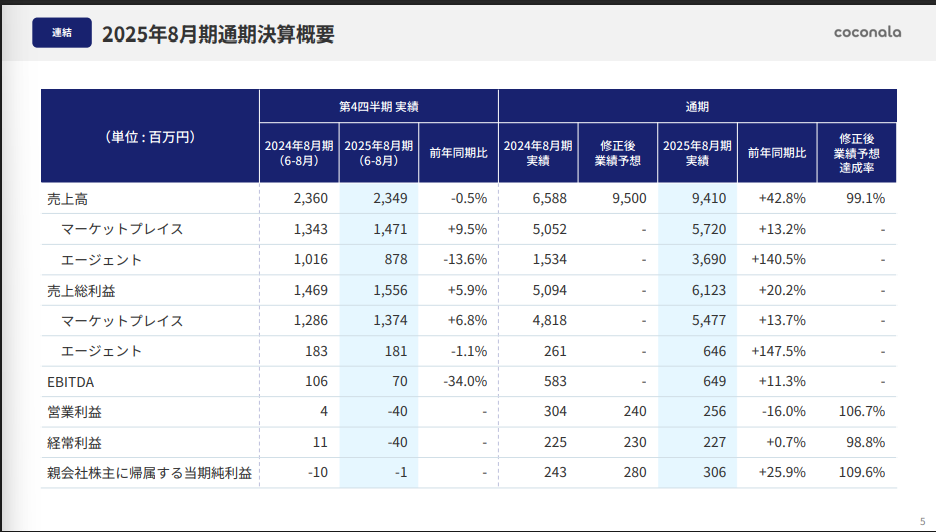Click the 9,410 full-year sales value
Viewport: 936px width, 532px height.
click(x=708, y=198)
